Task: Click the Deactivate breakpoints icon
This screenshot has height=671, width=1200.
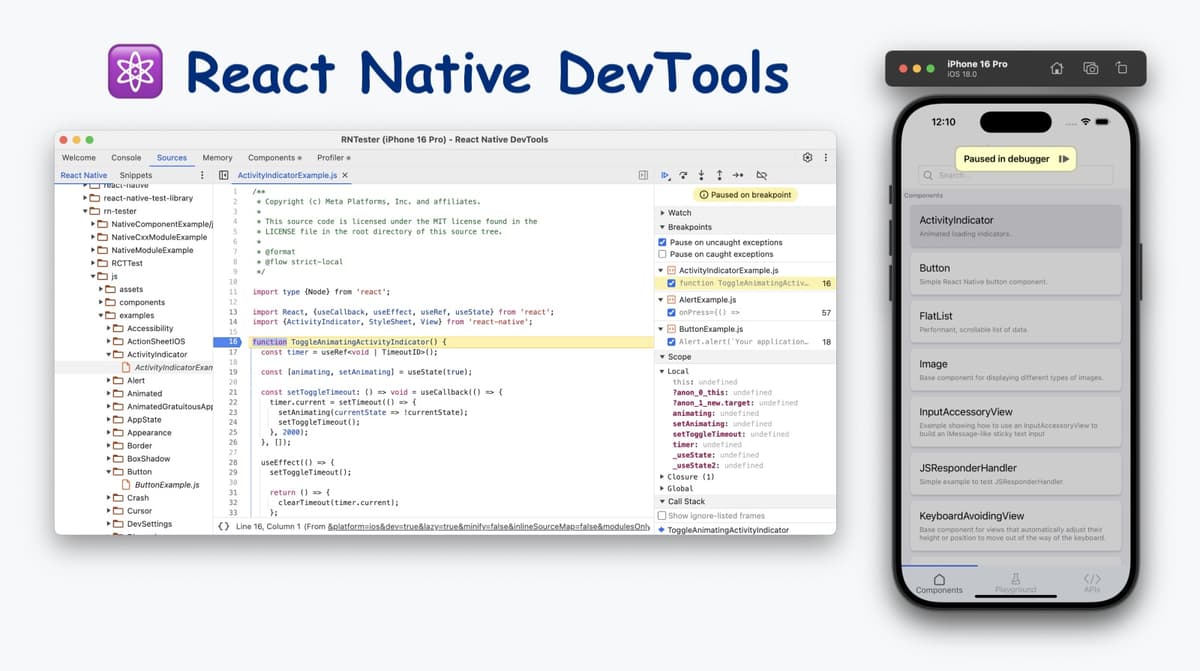Action: point(761,175)
